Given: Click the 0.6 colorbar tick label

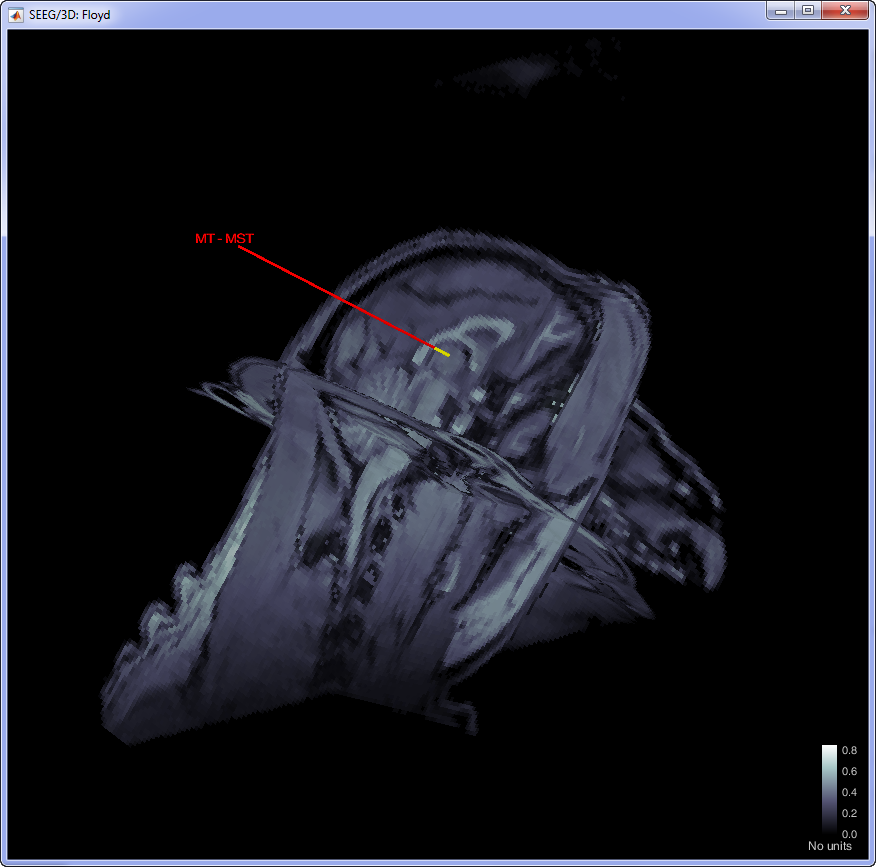Looking at the screenshot, I should coord(848,771).
